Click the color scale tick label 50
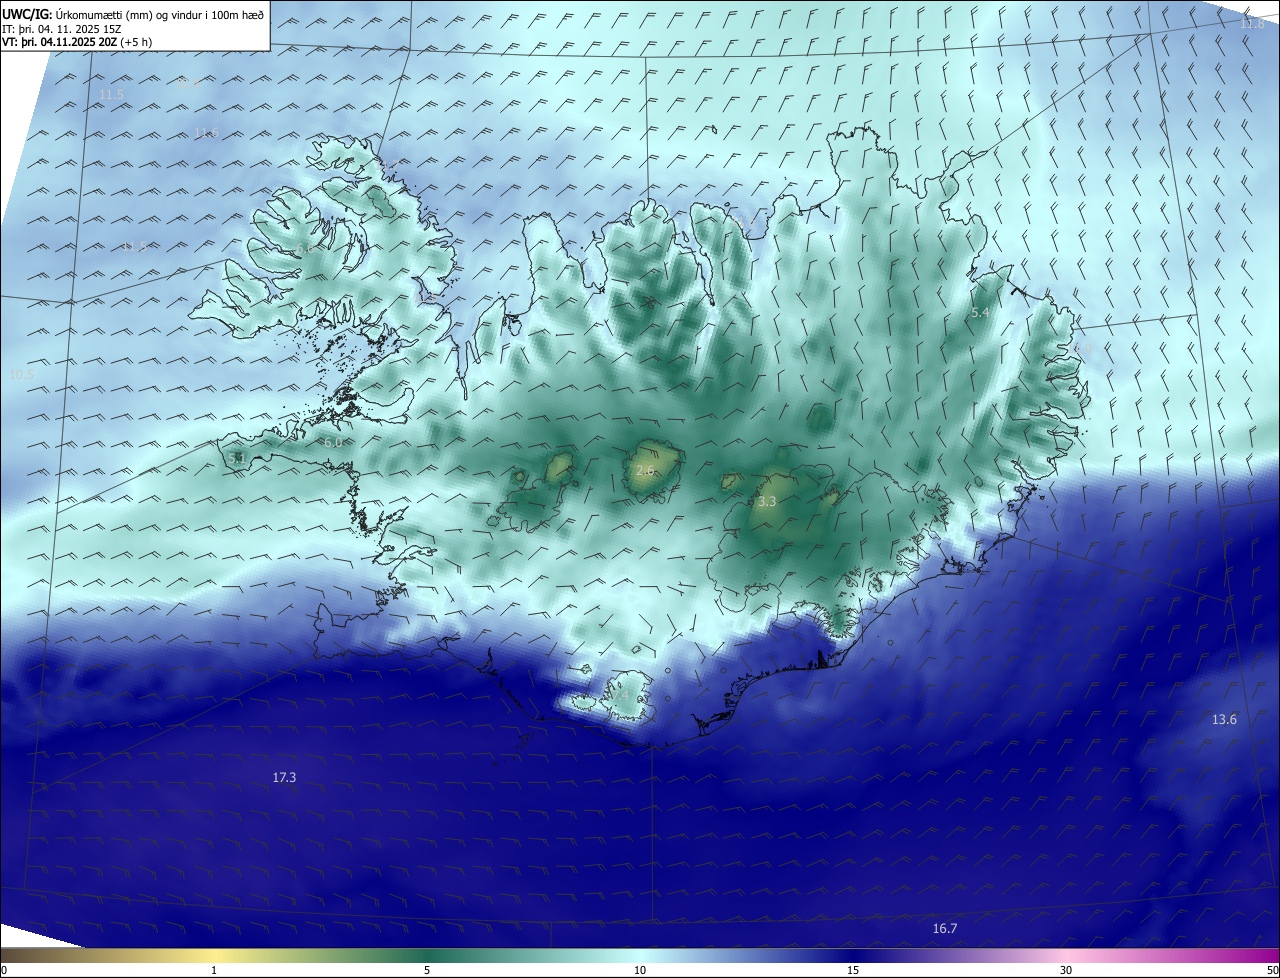Viewport: 1280px width, 978px height. (x=1271, y=970)
